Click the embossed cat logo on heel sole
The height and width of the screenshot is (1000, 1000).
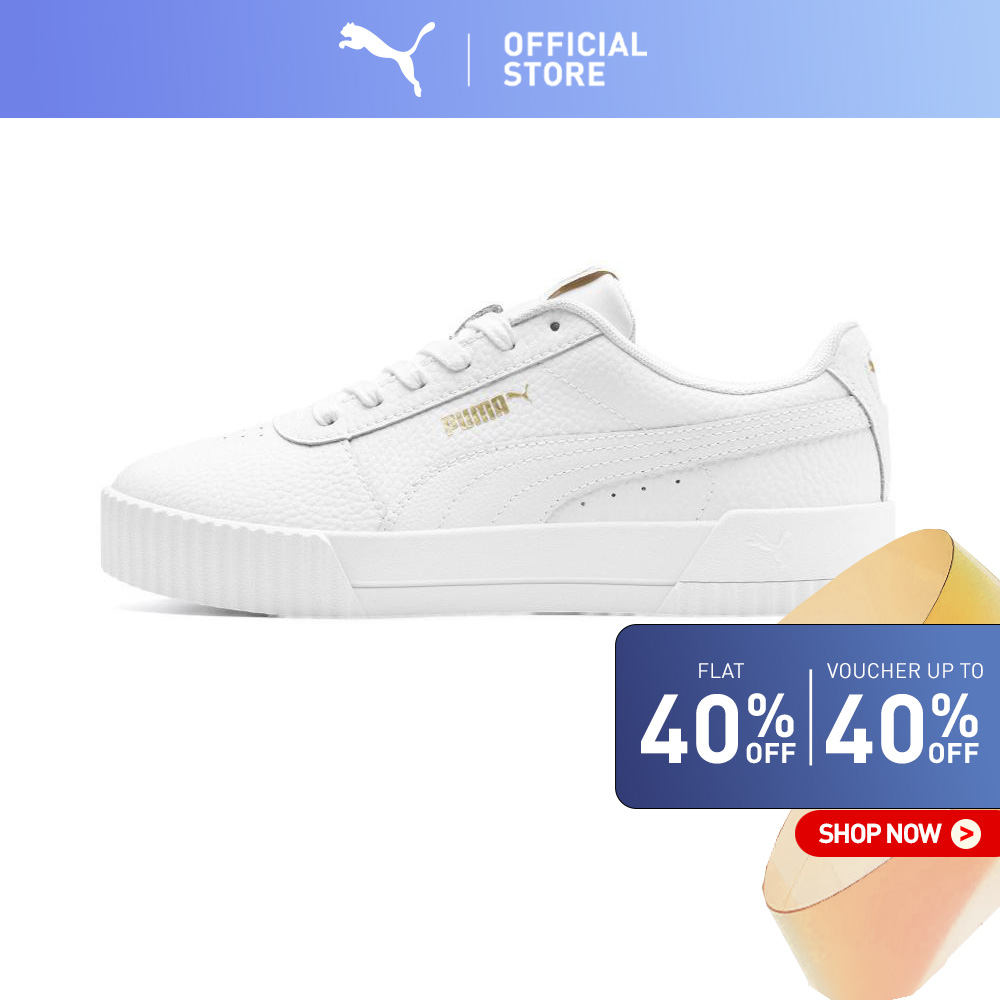tap(768, 547)
